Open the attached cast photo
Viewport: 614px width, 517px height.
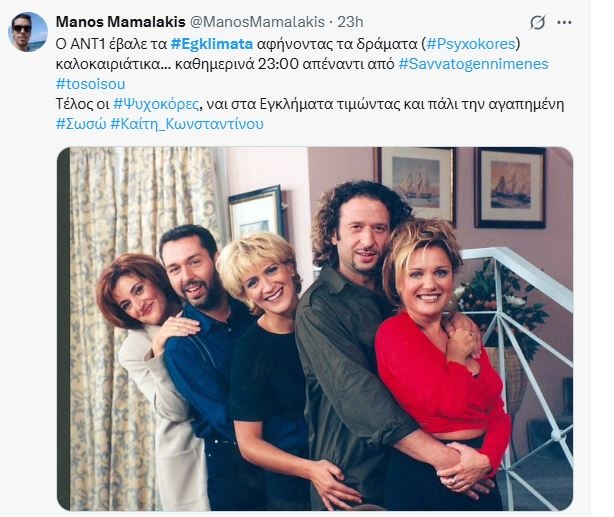[x=315, y=328]
